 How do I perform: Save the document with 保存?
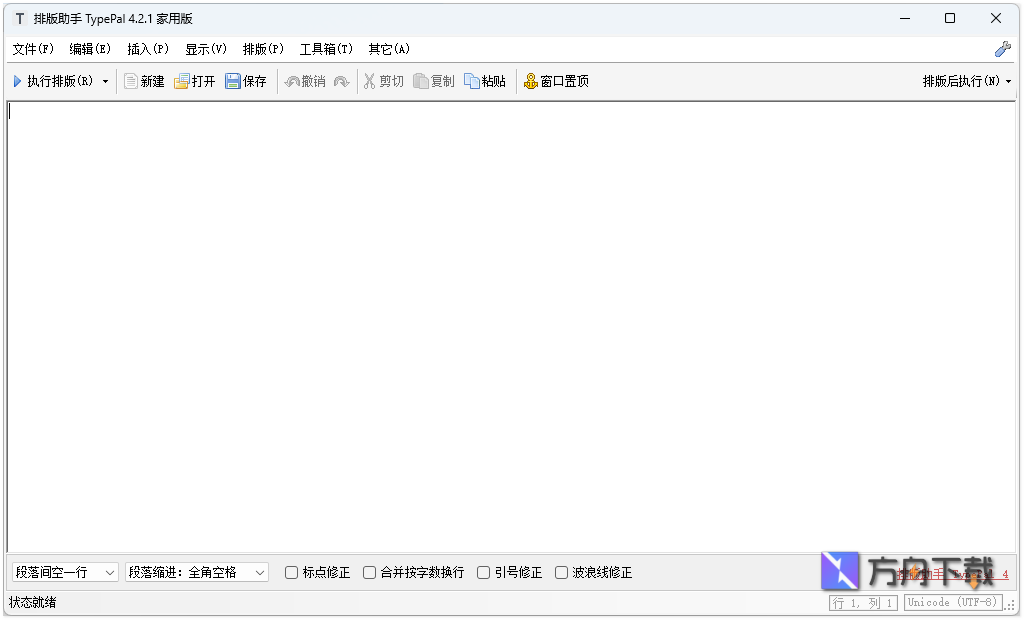(x=233, y=81)
